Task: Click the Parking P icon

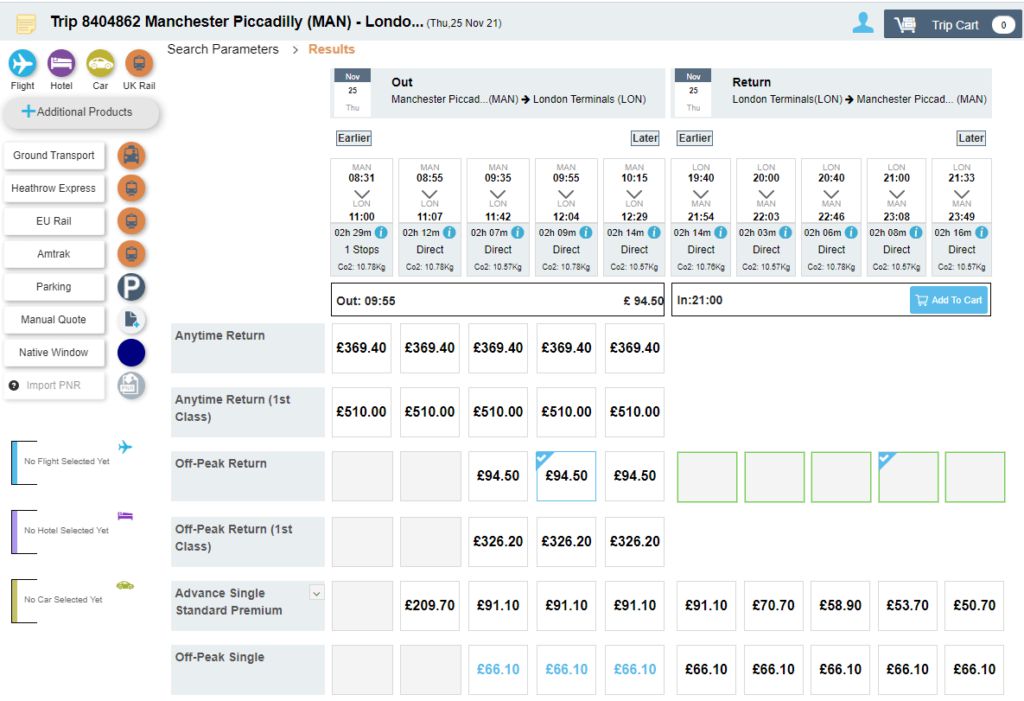Action: pos(131,287)
